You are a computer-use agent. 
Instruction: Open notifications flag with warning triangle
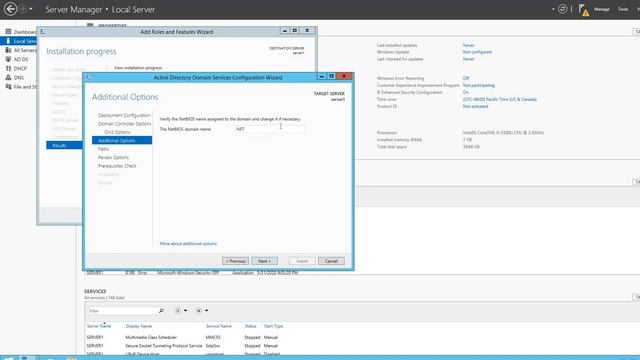584,9
